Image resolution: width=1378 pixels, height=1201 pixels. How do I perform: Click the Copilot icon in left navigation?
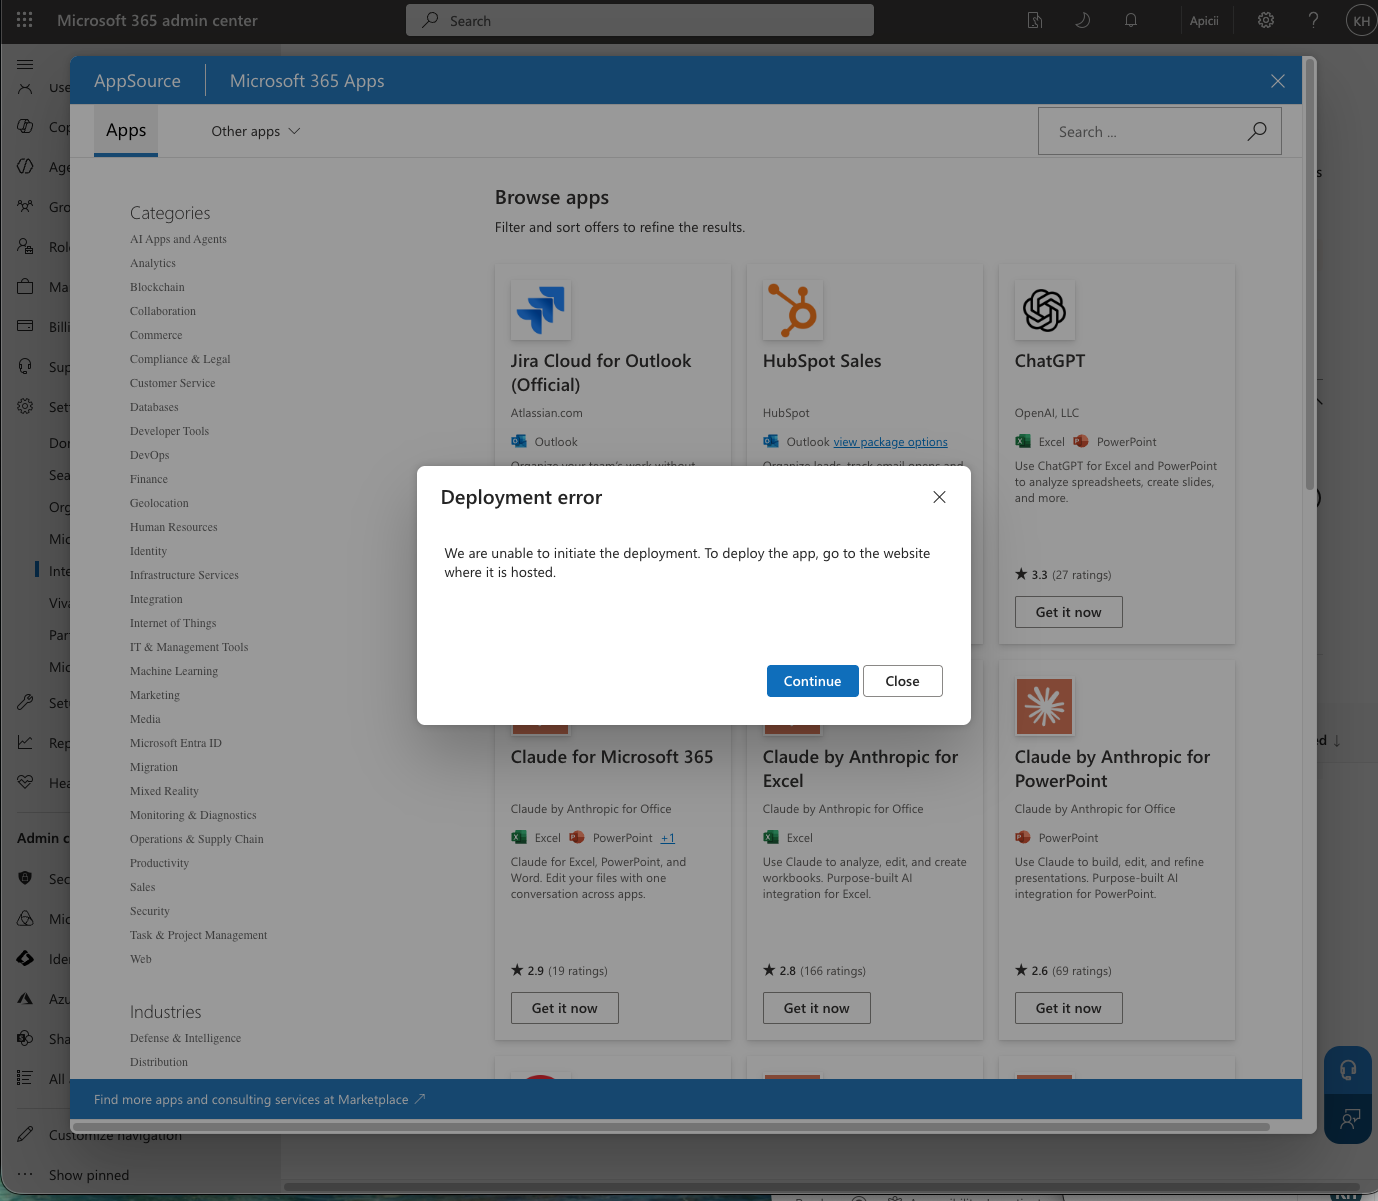(25, 127)
